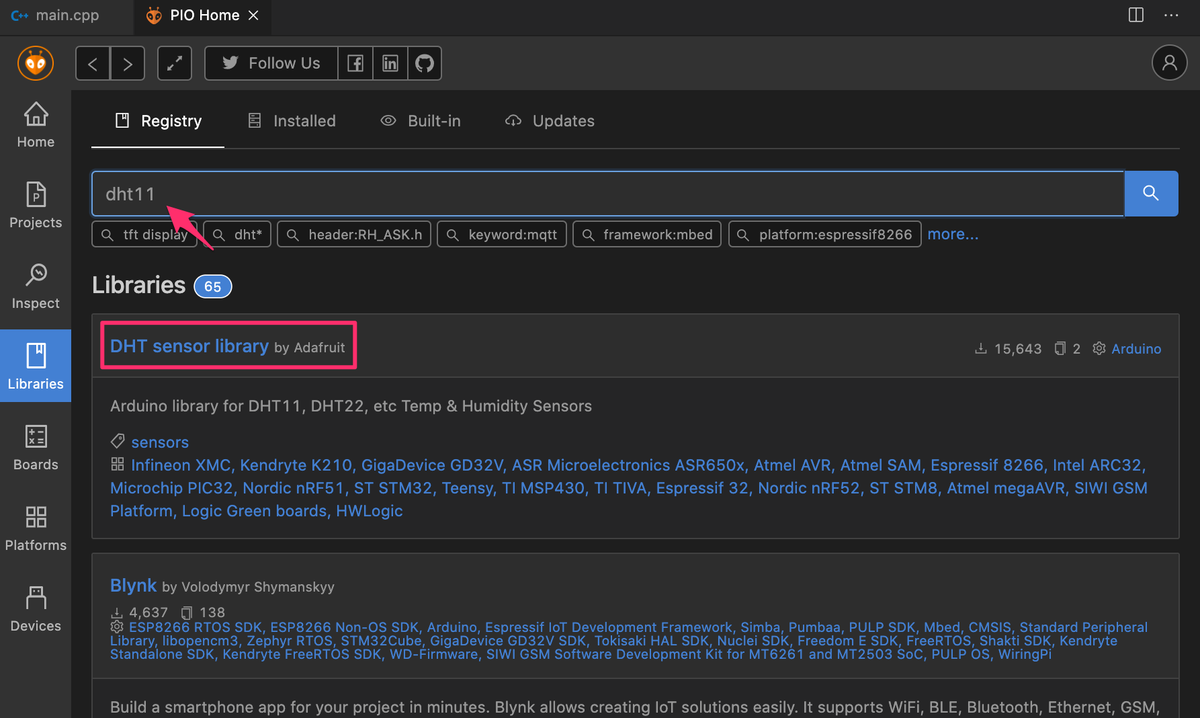Open Boards in the sidebar
Screen dimensions: 1200x718
35,448
